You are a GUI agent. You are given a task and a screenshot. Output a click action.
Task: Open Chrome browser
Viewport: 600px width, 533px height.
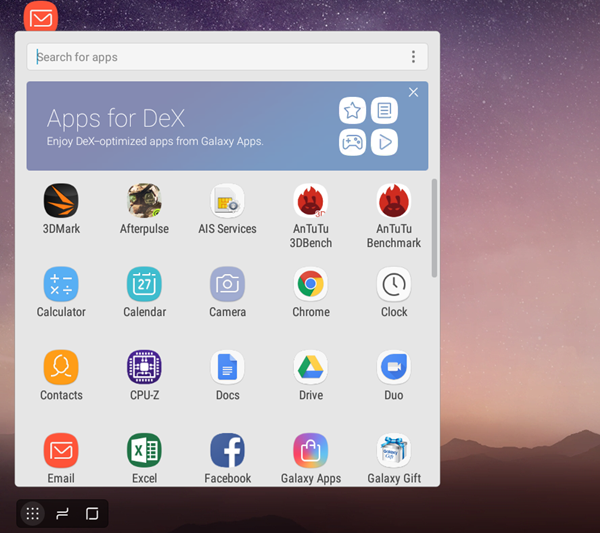(x=311, y=284)
